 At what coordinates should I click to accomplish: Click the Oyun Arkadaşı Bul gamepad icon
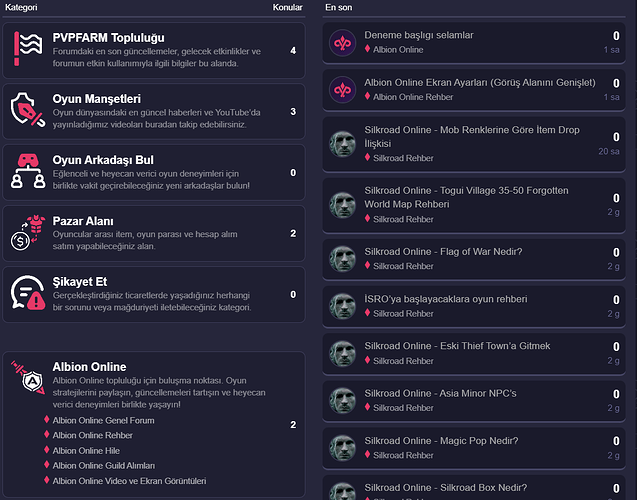28,171
